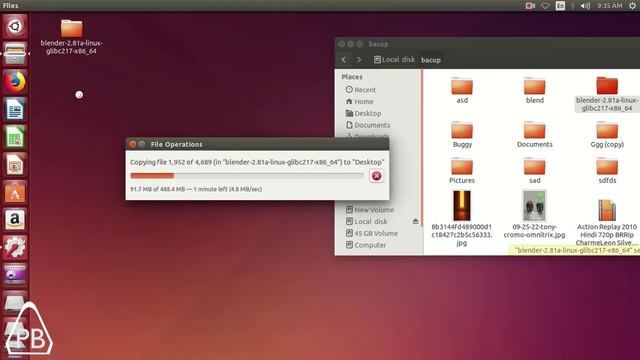Open New Volume in sidebar
The width and height of the screenshot is (640, 360).
click(x=370, y=209)
